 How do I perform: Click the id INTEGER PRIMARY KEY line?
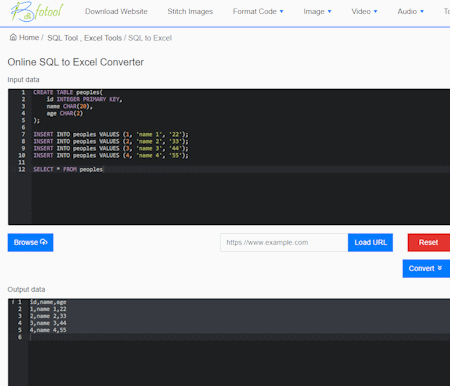pyautogui.click(x=84, y=99)
